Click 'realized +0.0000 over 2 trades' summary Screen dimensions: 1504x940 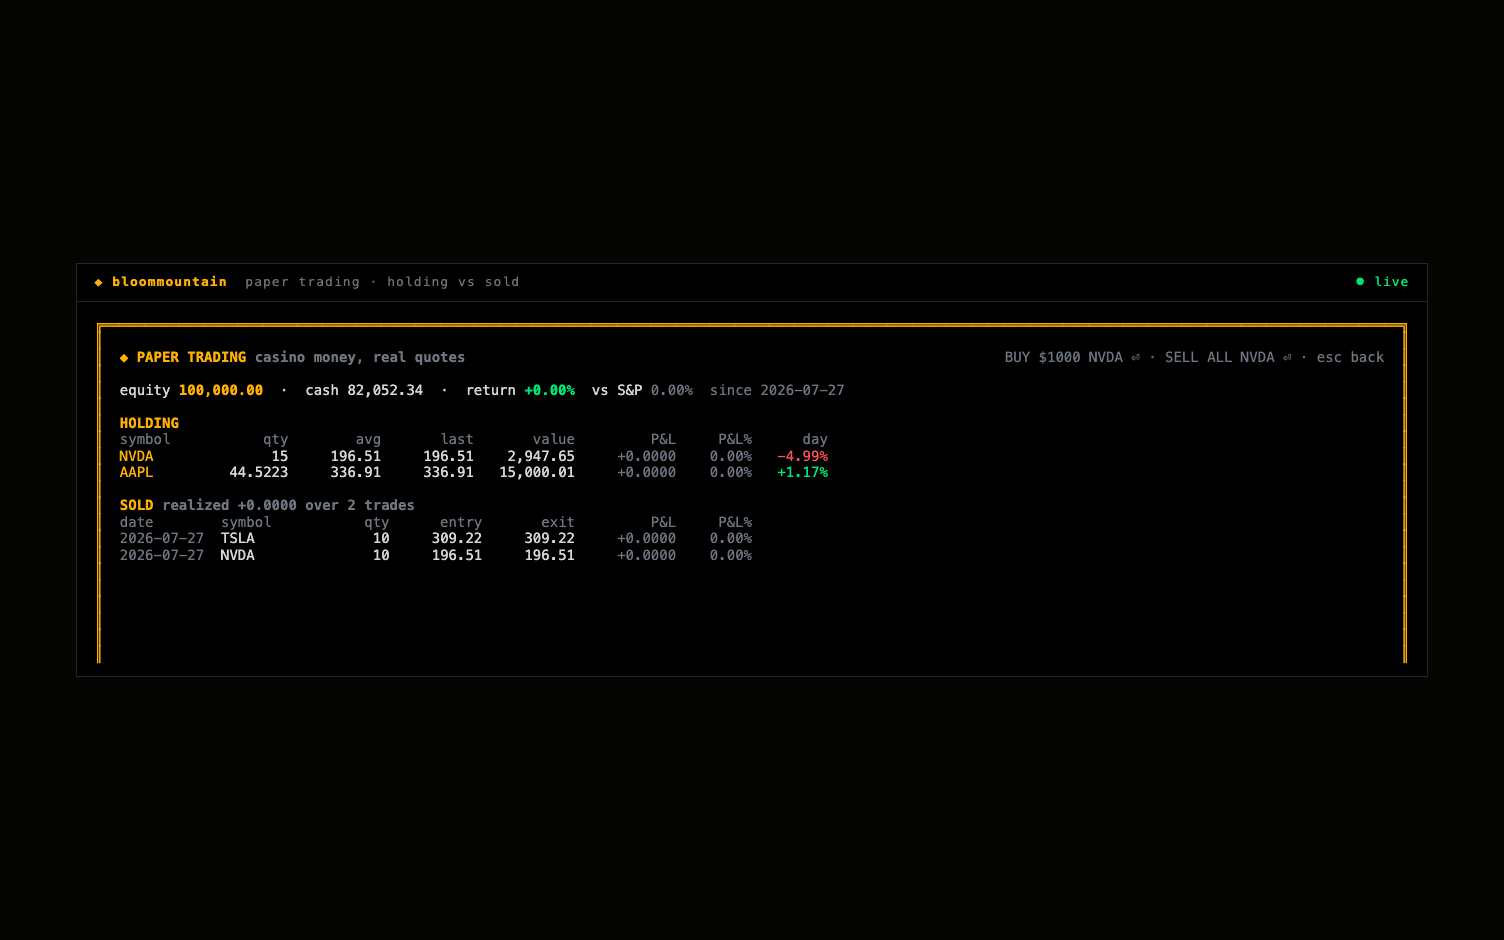tap(288, 506)
